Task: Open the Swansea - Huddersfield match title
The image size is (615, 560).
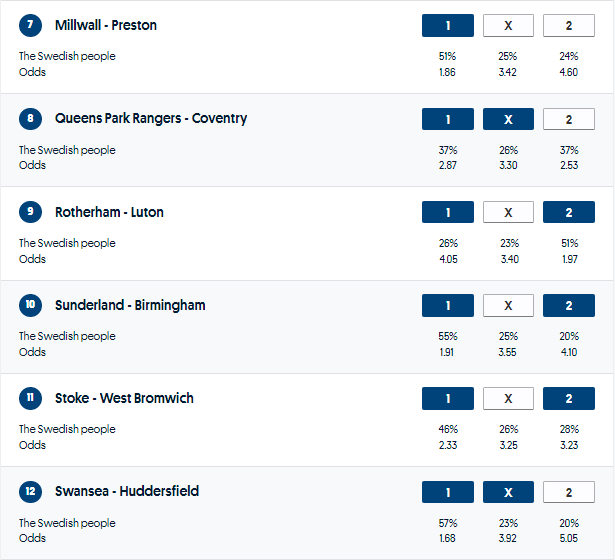Action: click(x=127, y=492)
